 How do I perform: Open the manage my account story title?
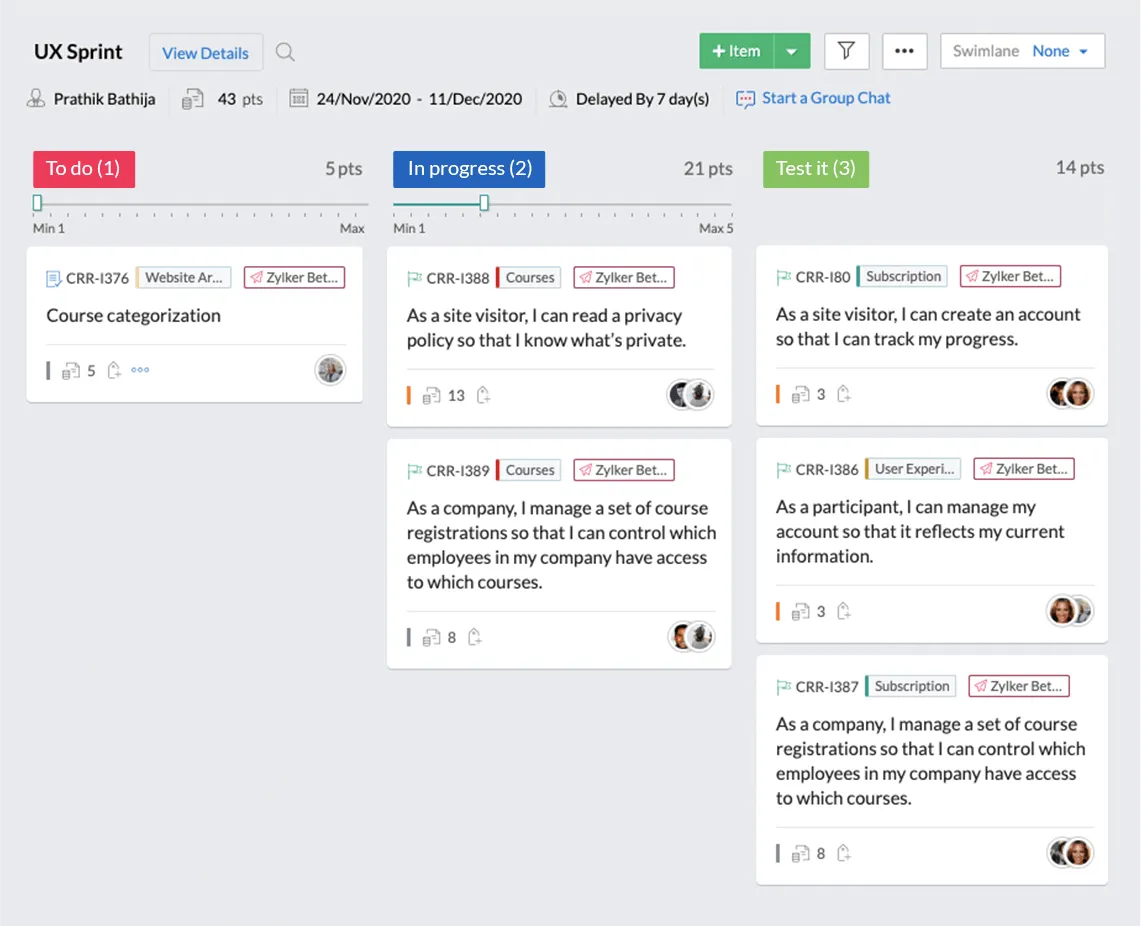point(920,532)
